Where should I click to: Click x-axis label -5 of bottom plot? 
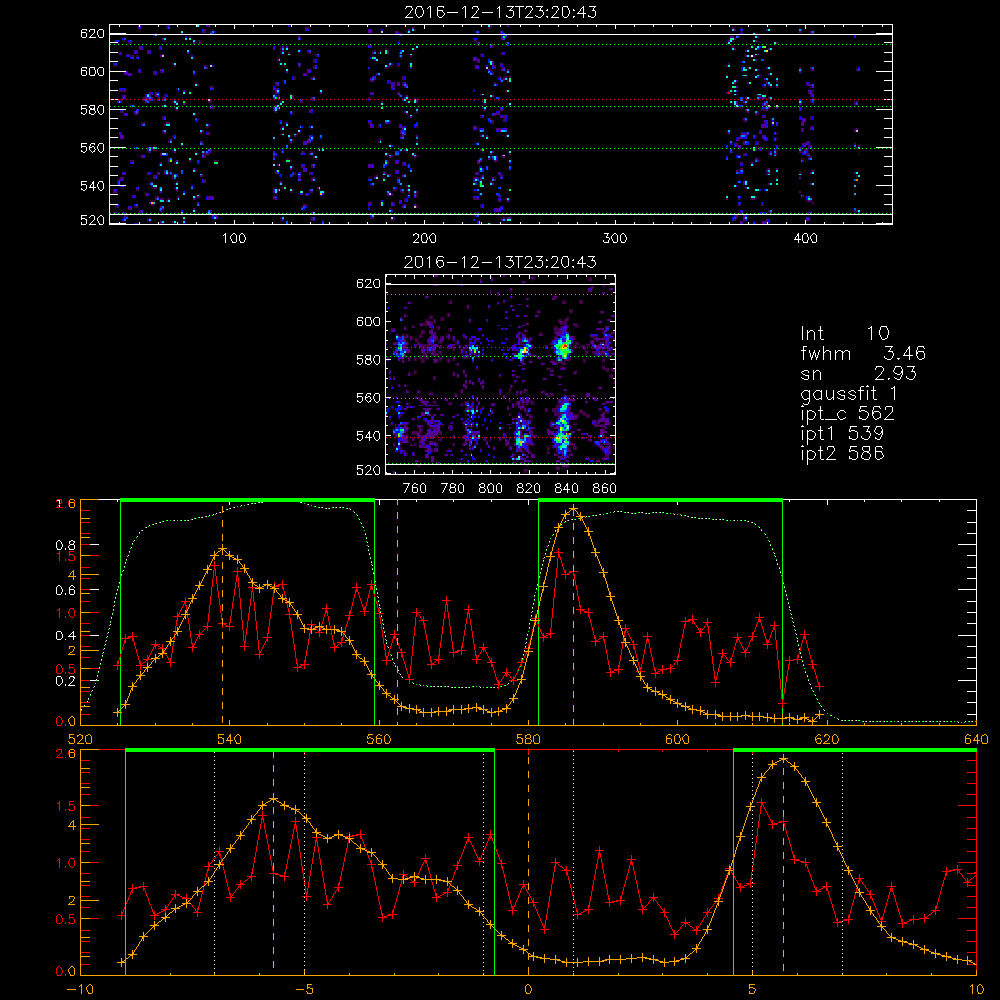point(305,990)
